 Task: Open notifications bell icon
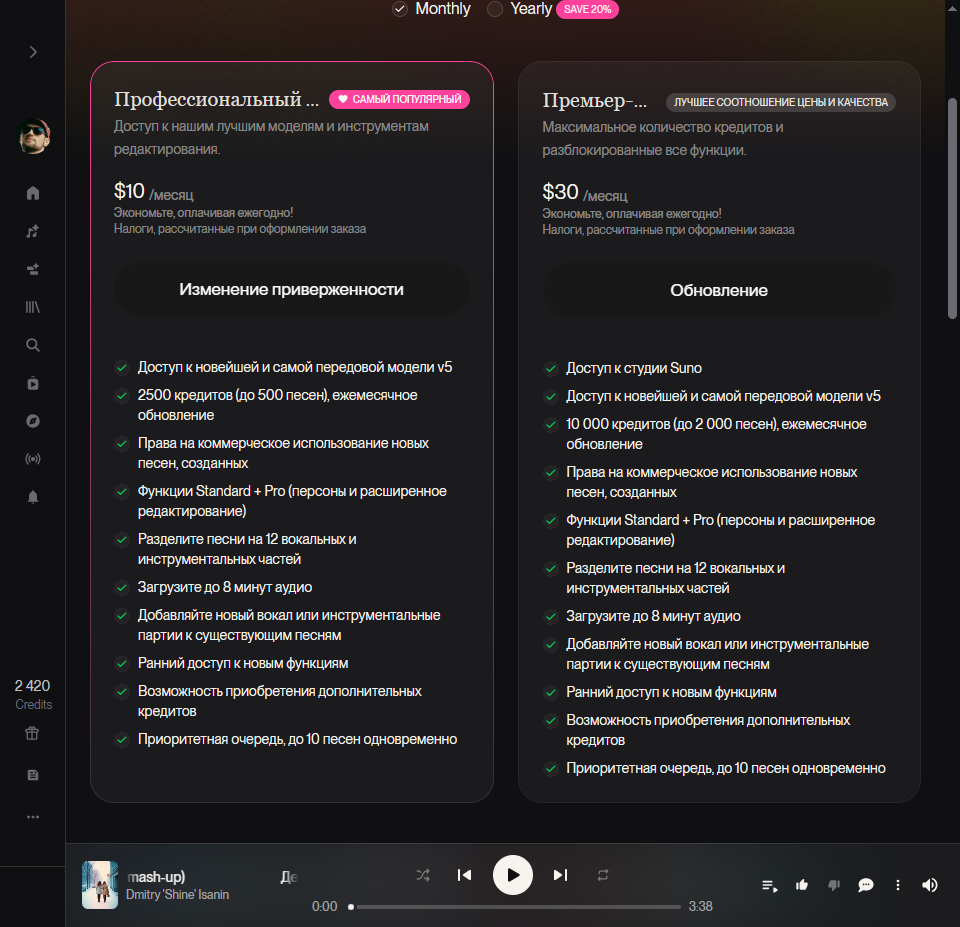33,497
